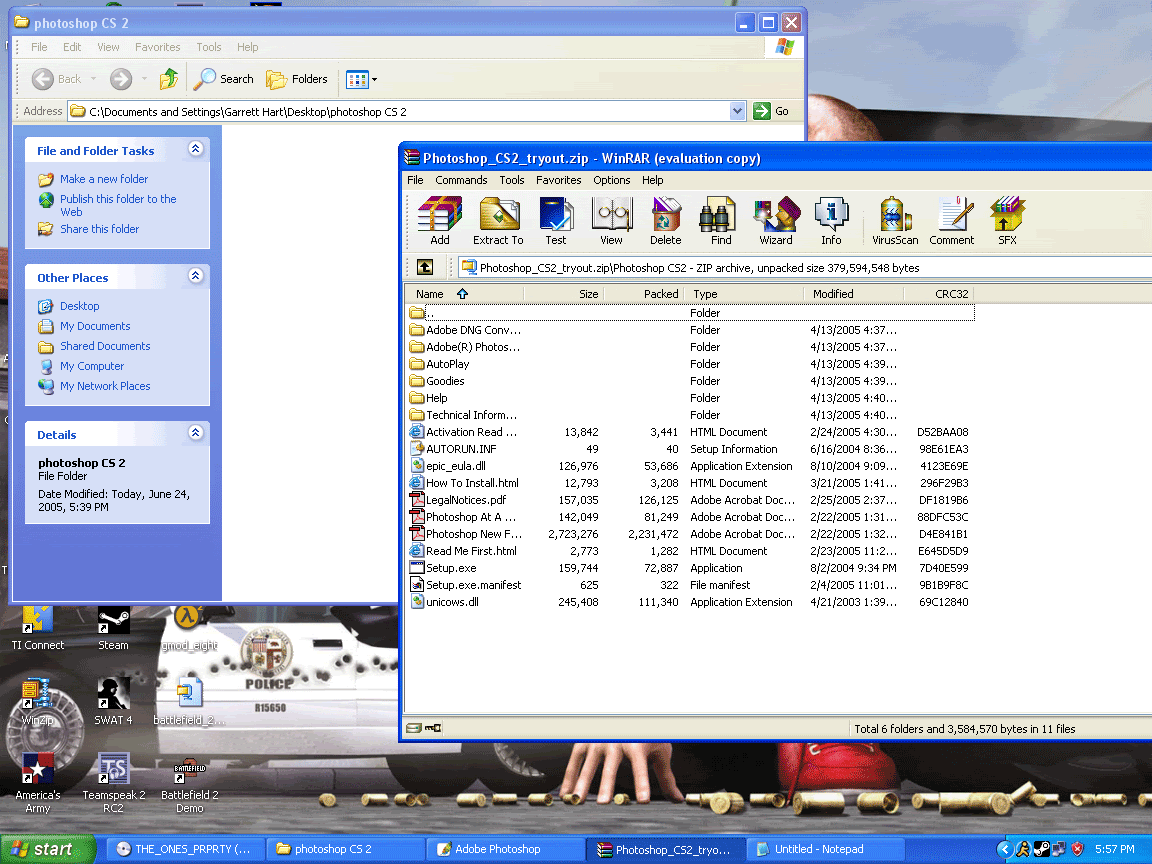1152x864 pixels.
Task: Add an archive Comment
Action: (x=951, y=220)
